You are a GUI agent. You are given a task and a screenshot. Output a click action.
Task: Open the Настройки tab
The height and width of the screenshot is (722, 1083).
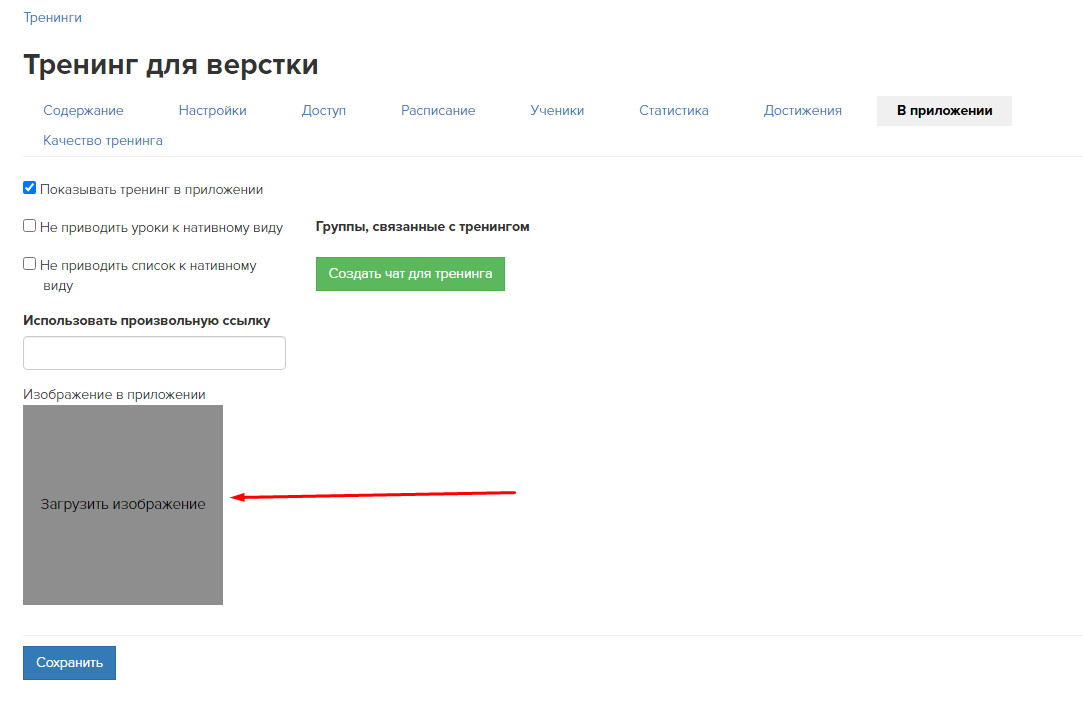click(x=212, y=110)
